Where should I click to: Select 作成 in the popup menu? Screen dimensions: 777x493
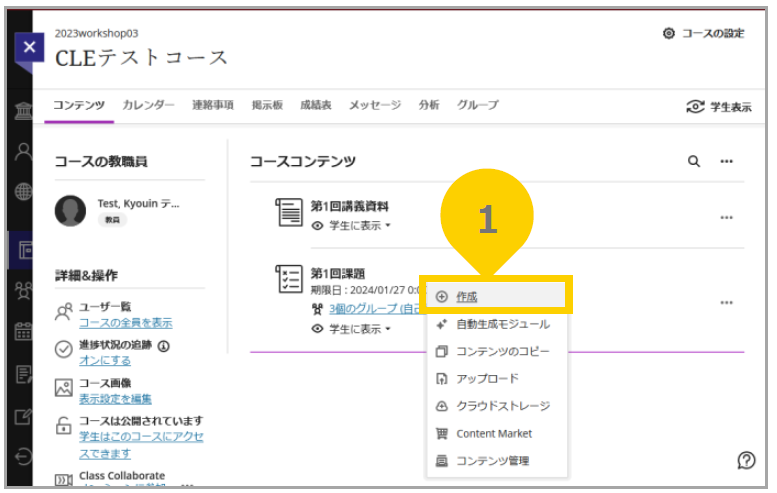click(496, 296)
